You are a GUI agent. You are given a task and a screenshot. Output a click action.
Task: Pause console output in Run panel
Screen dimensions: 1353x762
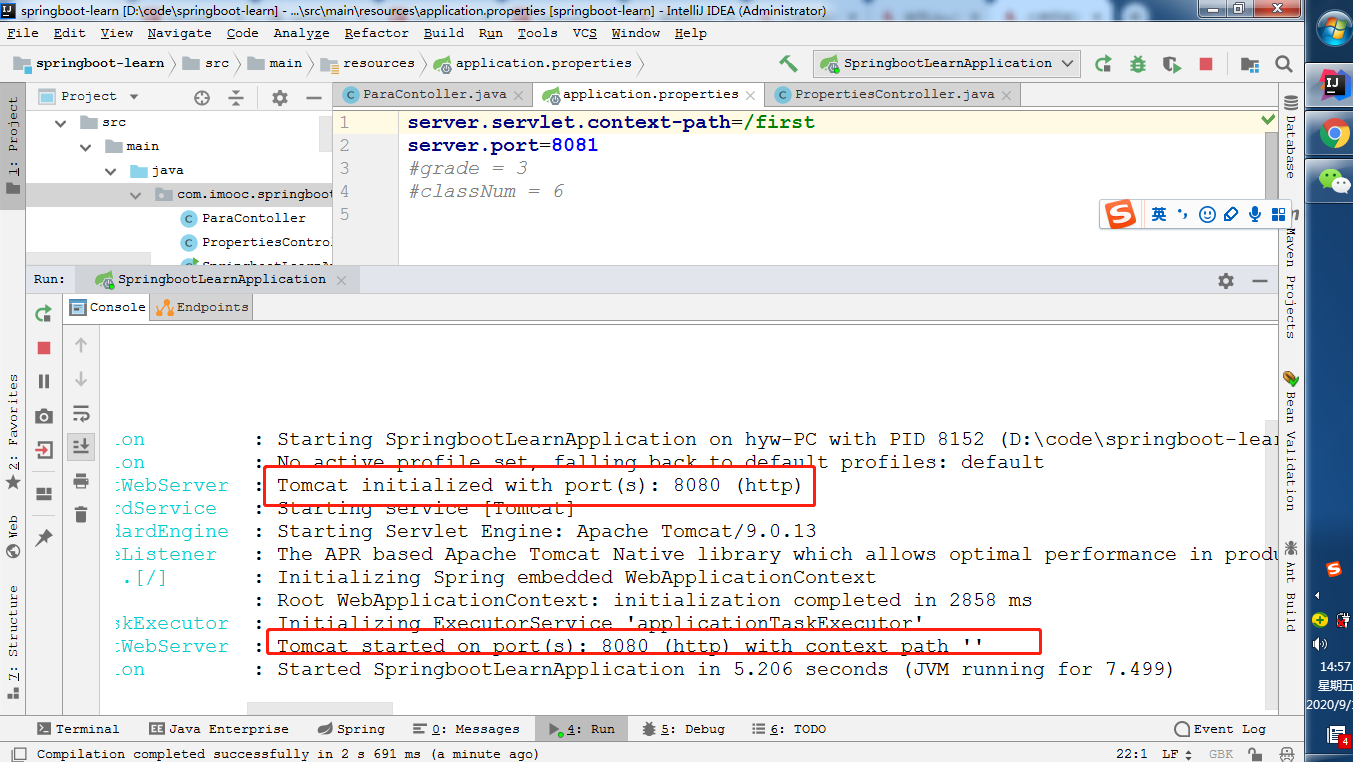pos(44,381)
